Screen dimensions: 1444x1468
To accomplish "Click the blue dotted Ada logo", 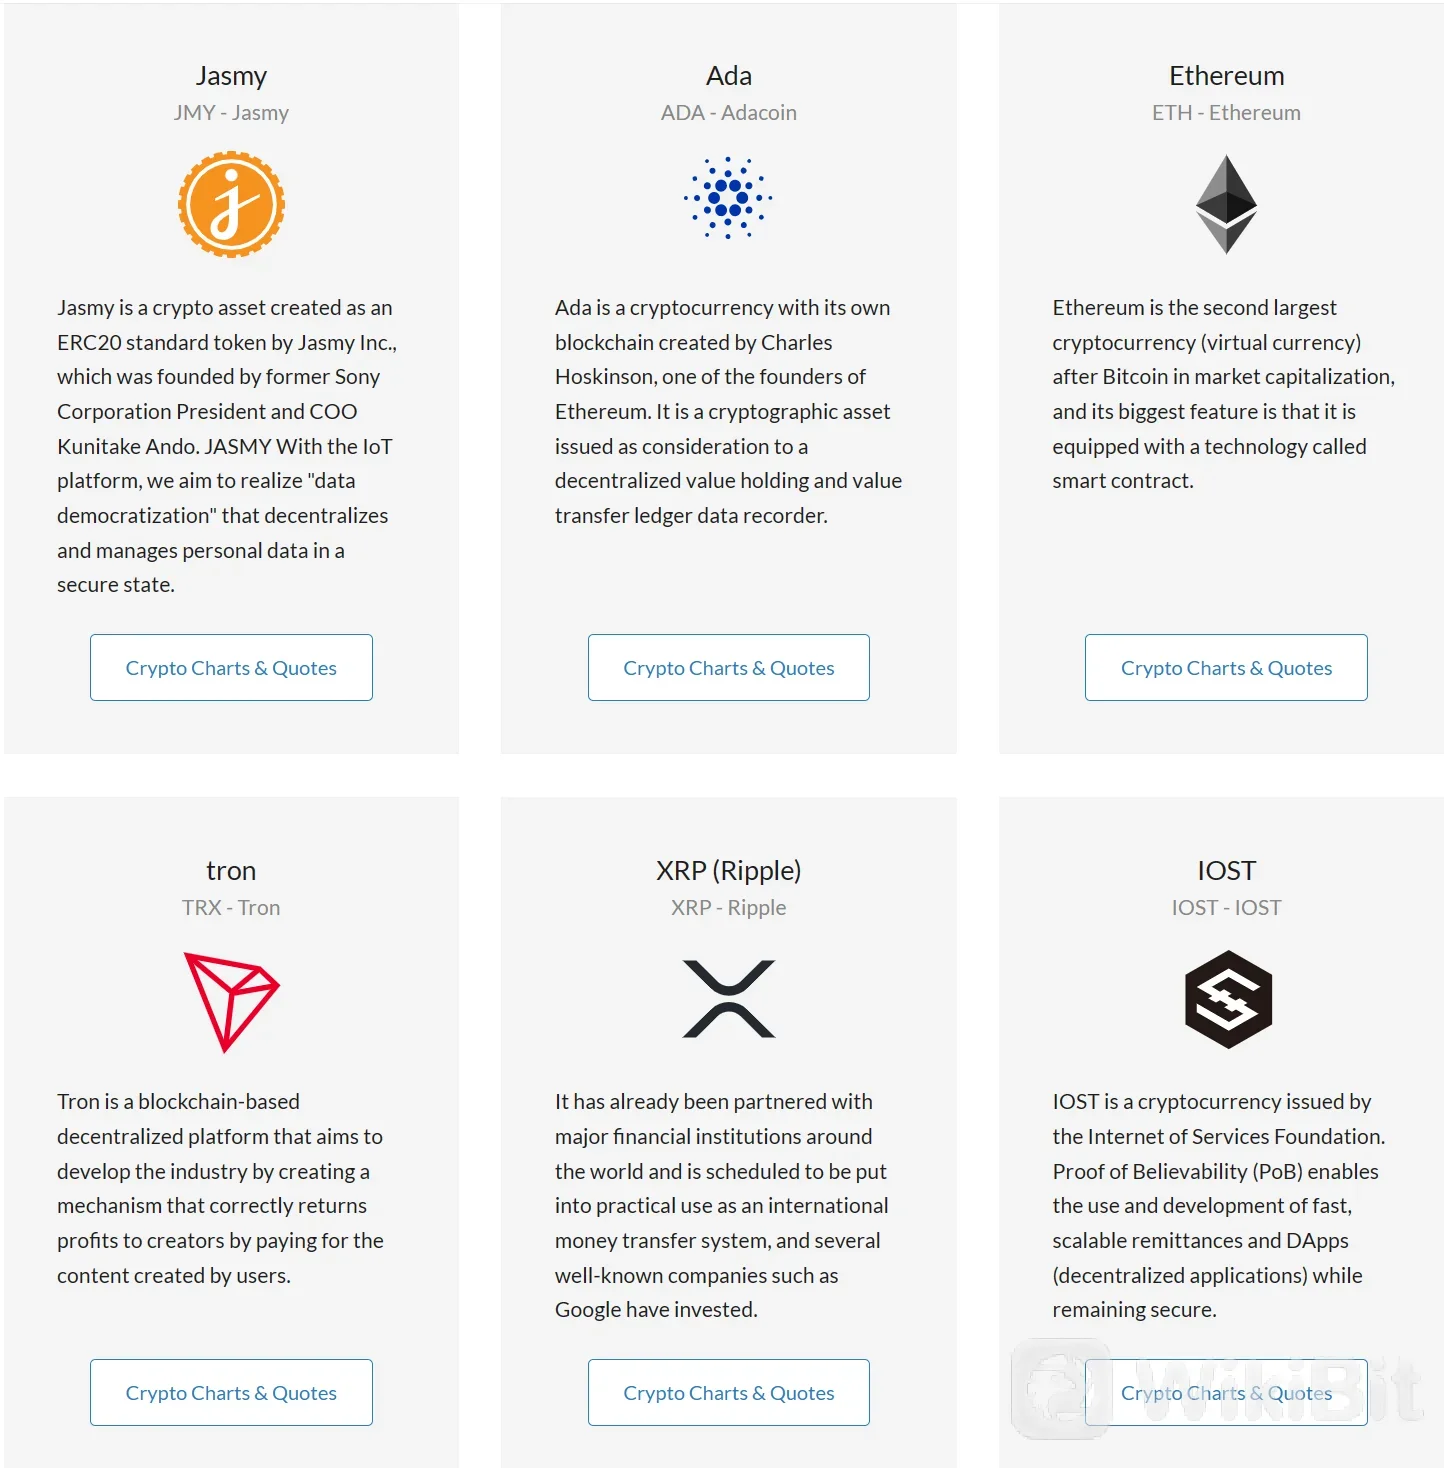I will [728, 198].
